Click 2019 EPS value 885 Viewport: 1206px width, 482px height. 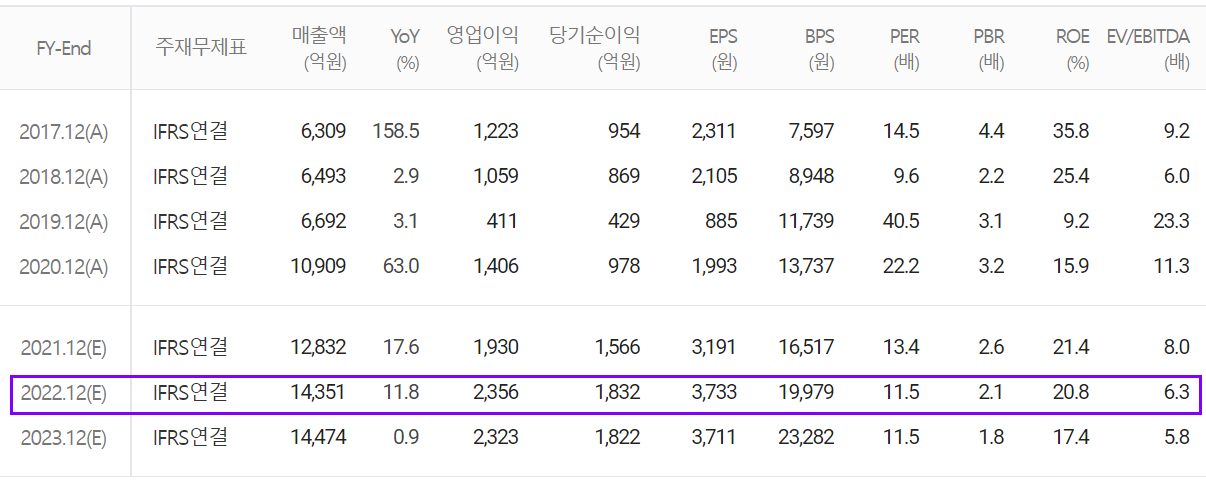721,221
